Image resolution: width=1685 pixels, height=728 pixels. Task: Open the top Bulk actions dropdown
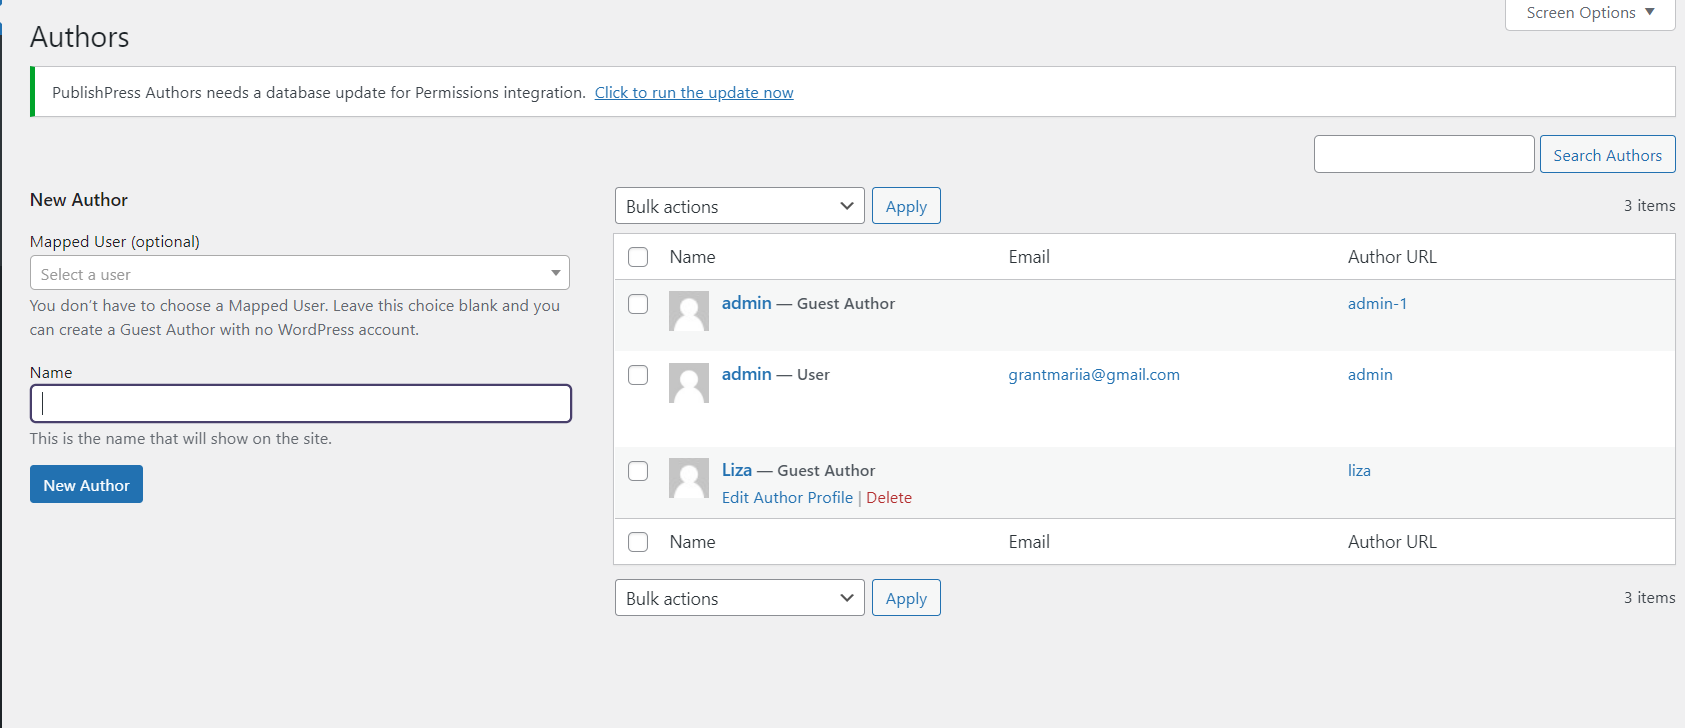point(739,206)
